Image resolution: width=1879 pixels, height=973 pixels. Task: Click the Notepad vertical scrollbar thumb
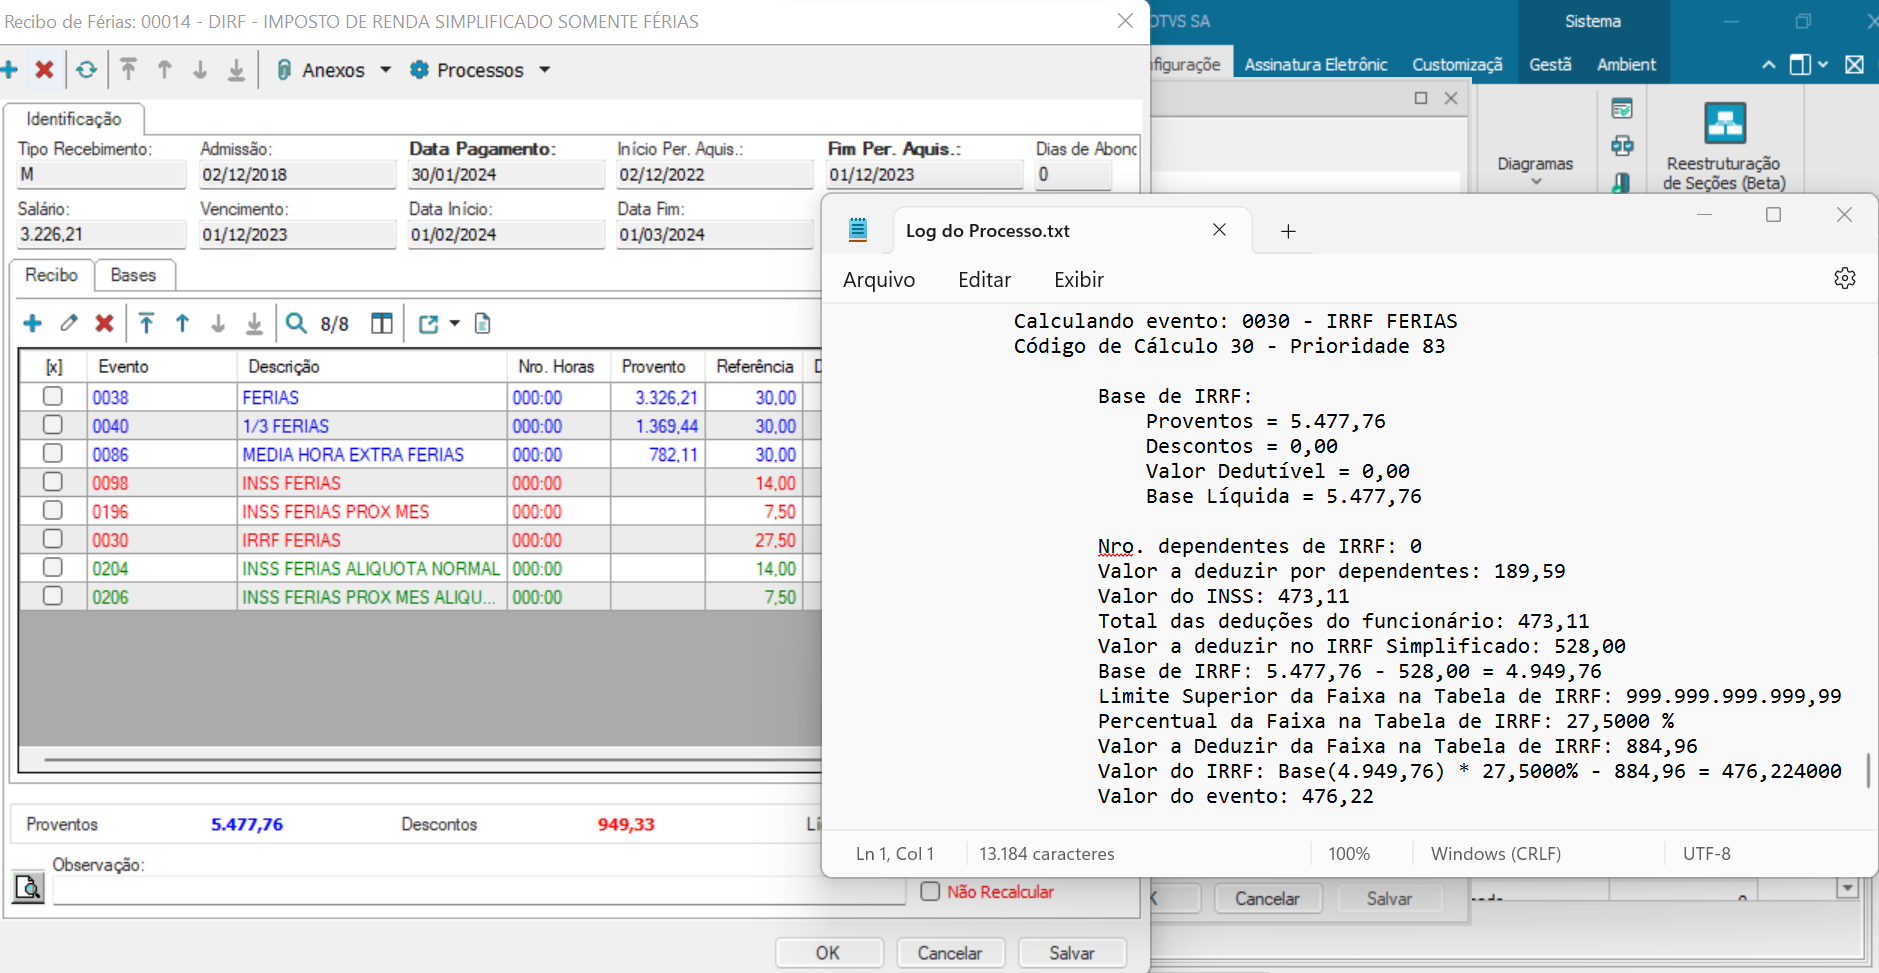tap(1868, 770)
